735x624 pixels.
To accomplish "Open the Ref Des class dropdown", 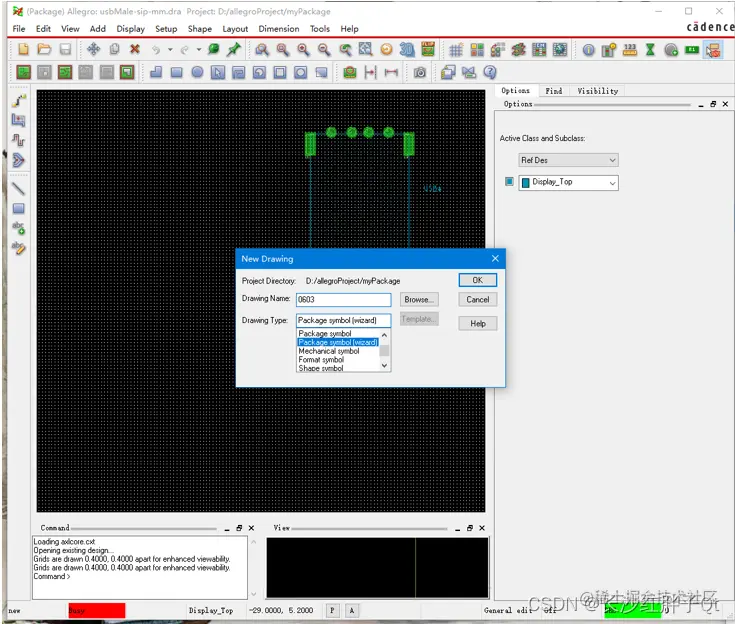I will click(x=568, y=160).
